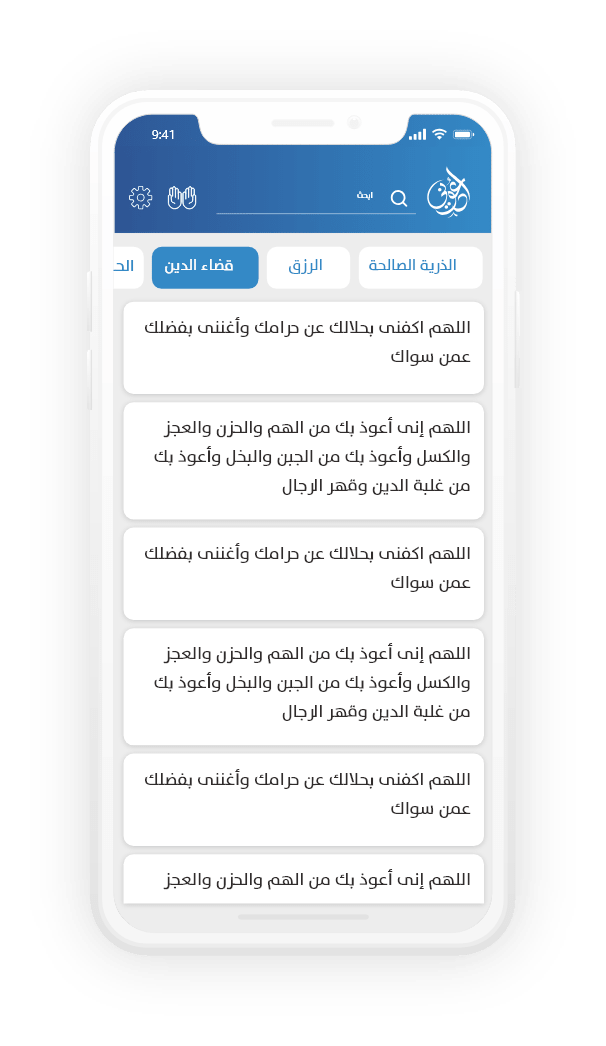Open the last partially visible dua card
The height and width of the screenshot is (1046, 606).
(x=303, y=879)
